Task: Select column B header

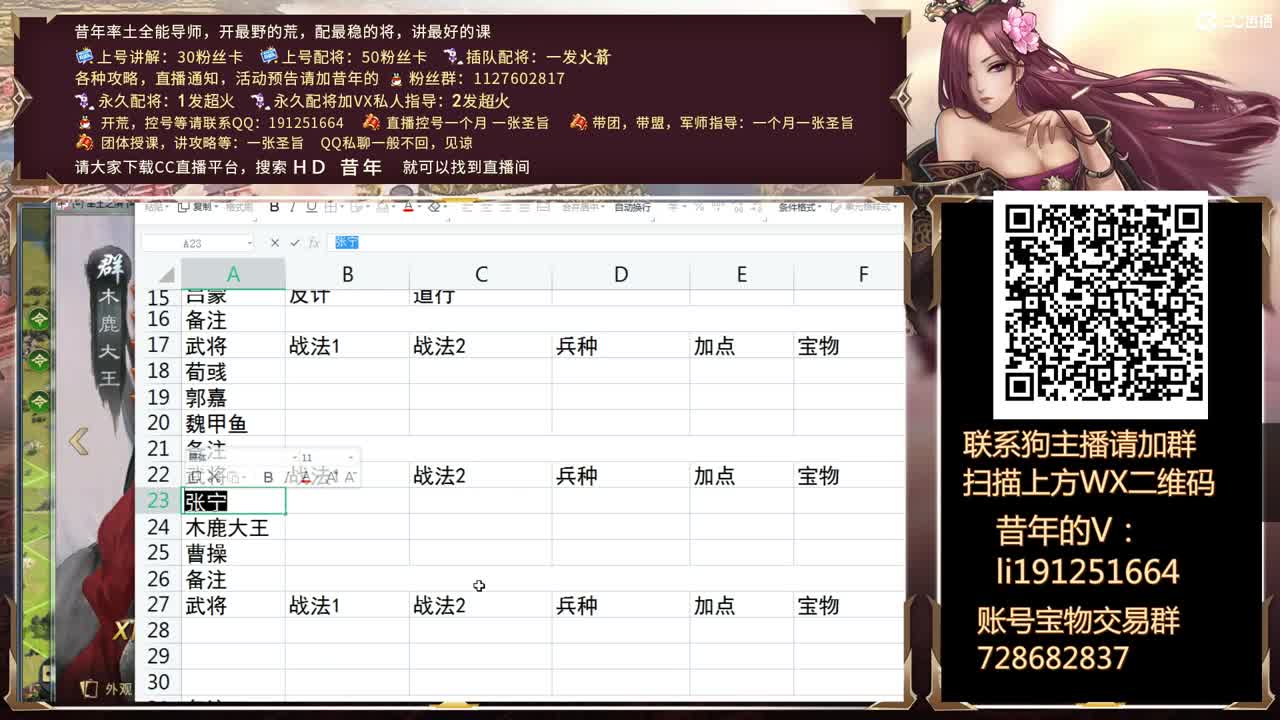Action: (347, 274)
